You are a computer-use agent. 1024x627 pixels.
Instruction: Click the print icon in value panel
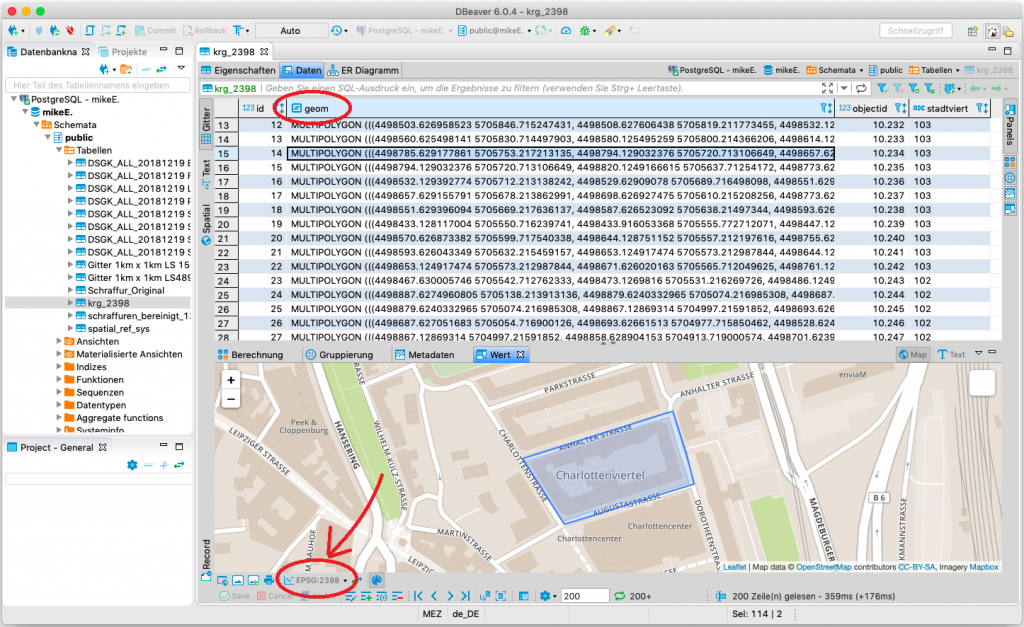pyautogui.click(x=269, y=580)
